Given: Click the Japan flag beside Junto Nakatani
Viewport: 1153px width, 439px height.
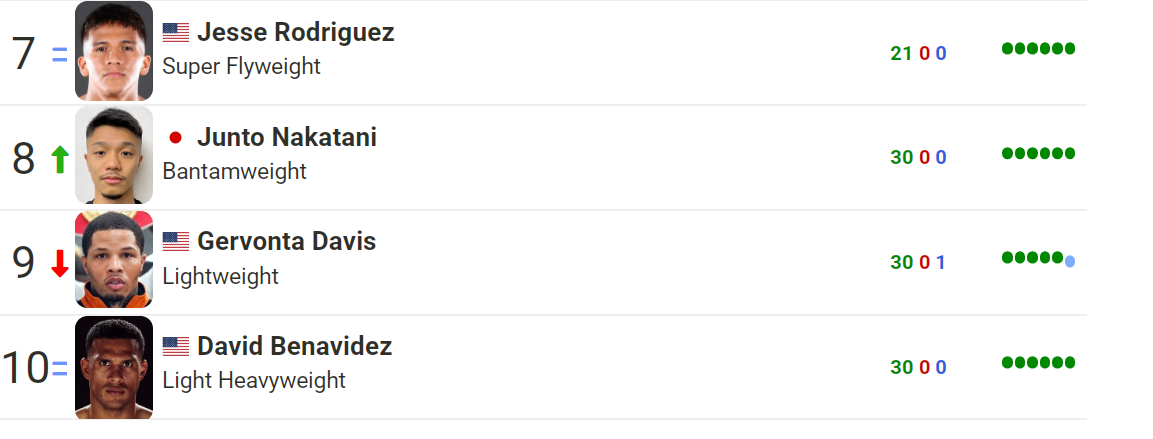Looking at the screenshot, I should [x=175, y=138].
